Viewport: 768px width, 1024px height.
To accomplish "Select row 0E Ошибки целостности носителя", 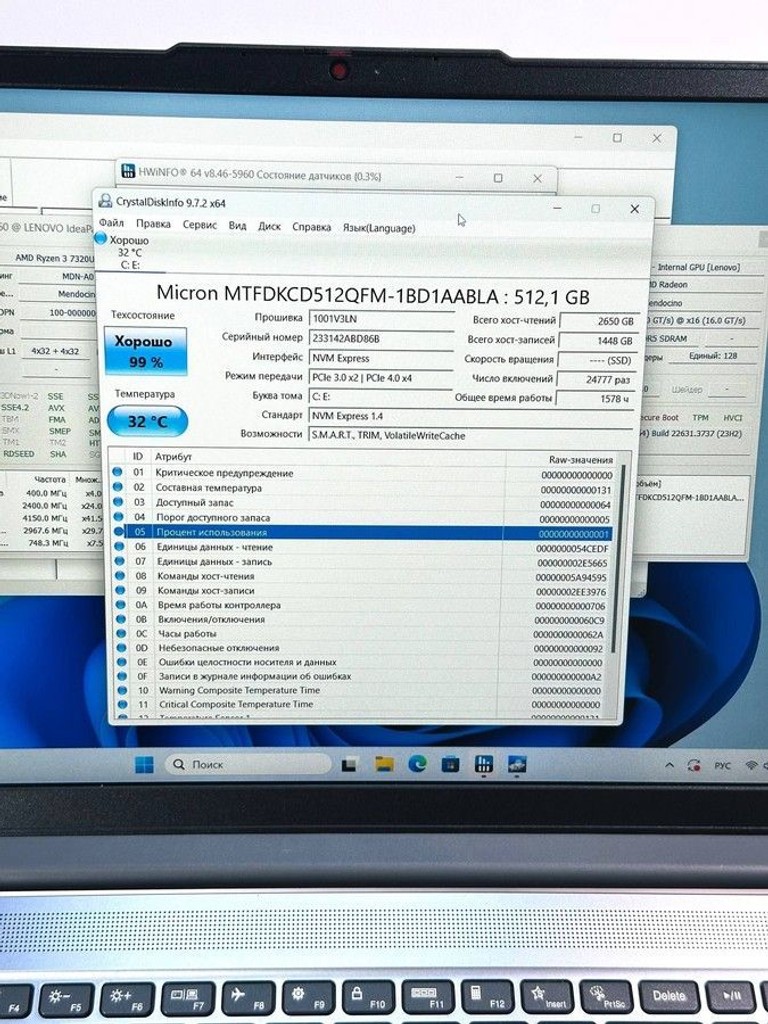I will 363,662.
